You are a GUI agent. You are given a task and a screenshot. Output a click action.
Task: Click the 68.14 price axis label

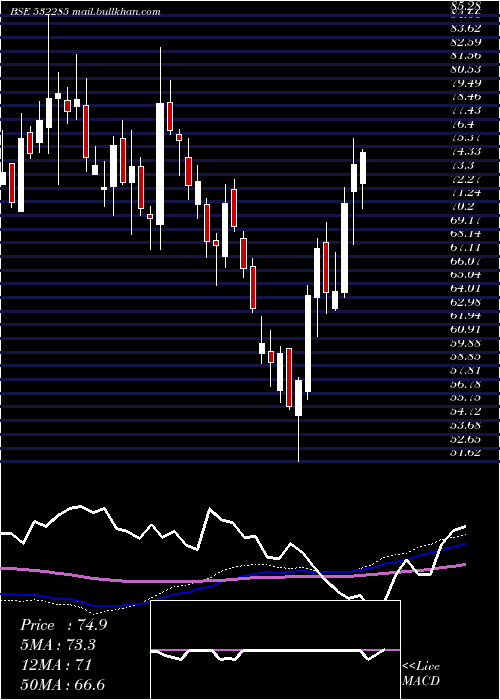tap(466, 233)
